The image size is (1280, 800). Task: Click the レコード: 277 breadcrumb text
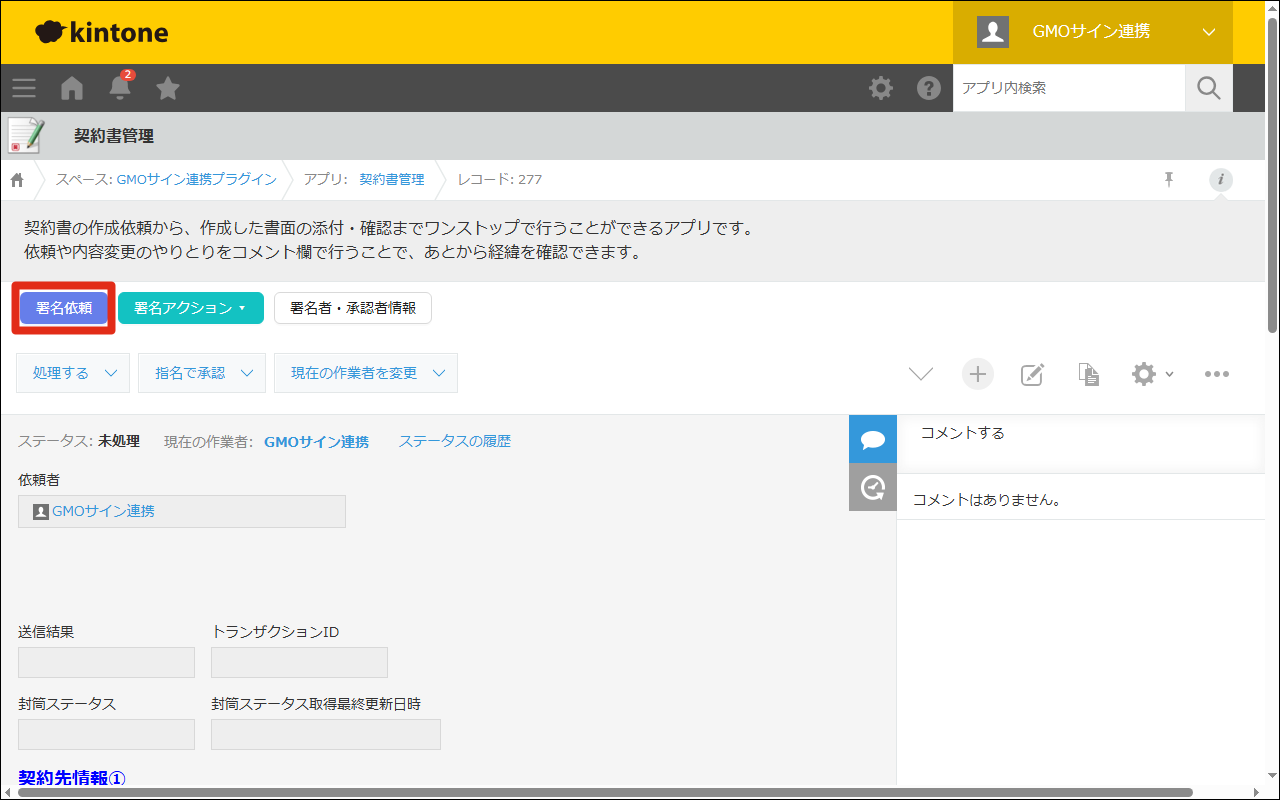pos(500,180)
